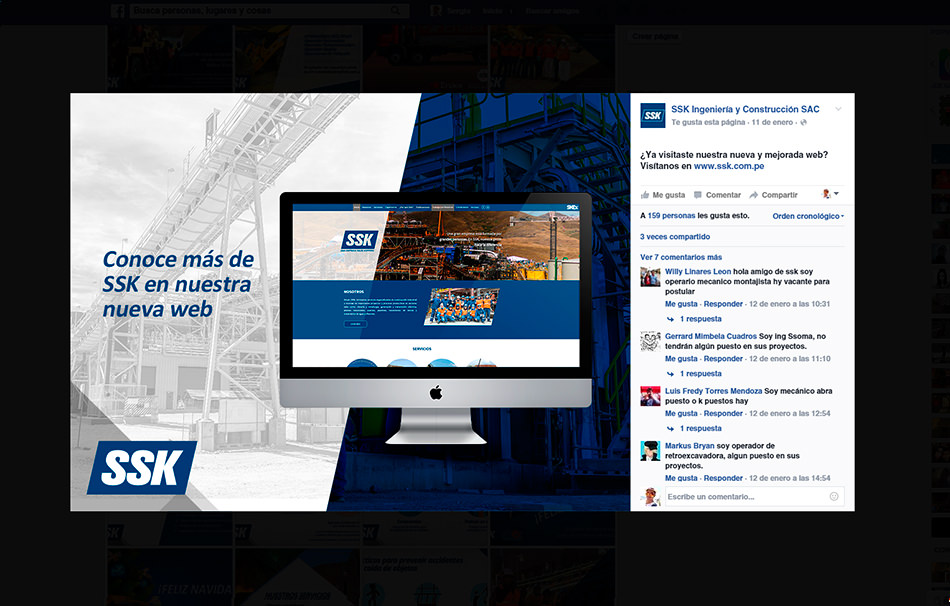
Task: Open the Orden cronológico sort dropdown
Action: coord(808,216)
